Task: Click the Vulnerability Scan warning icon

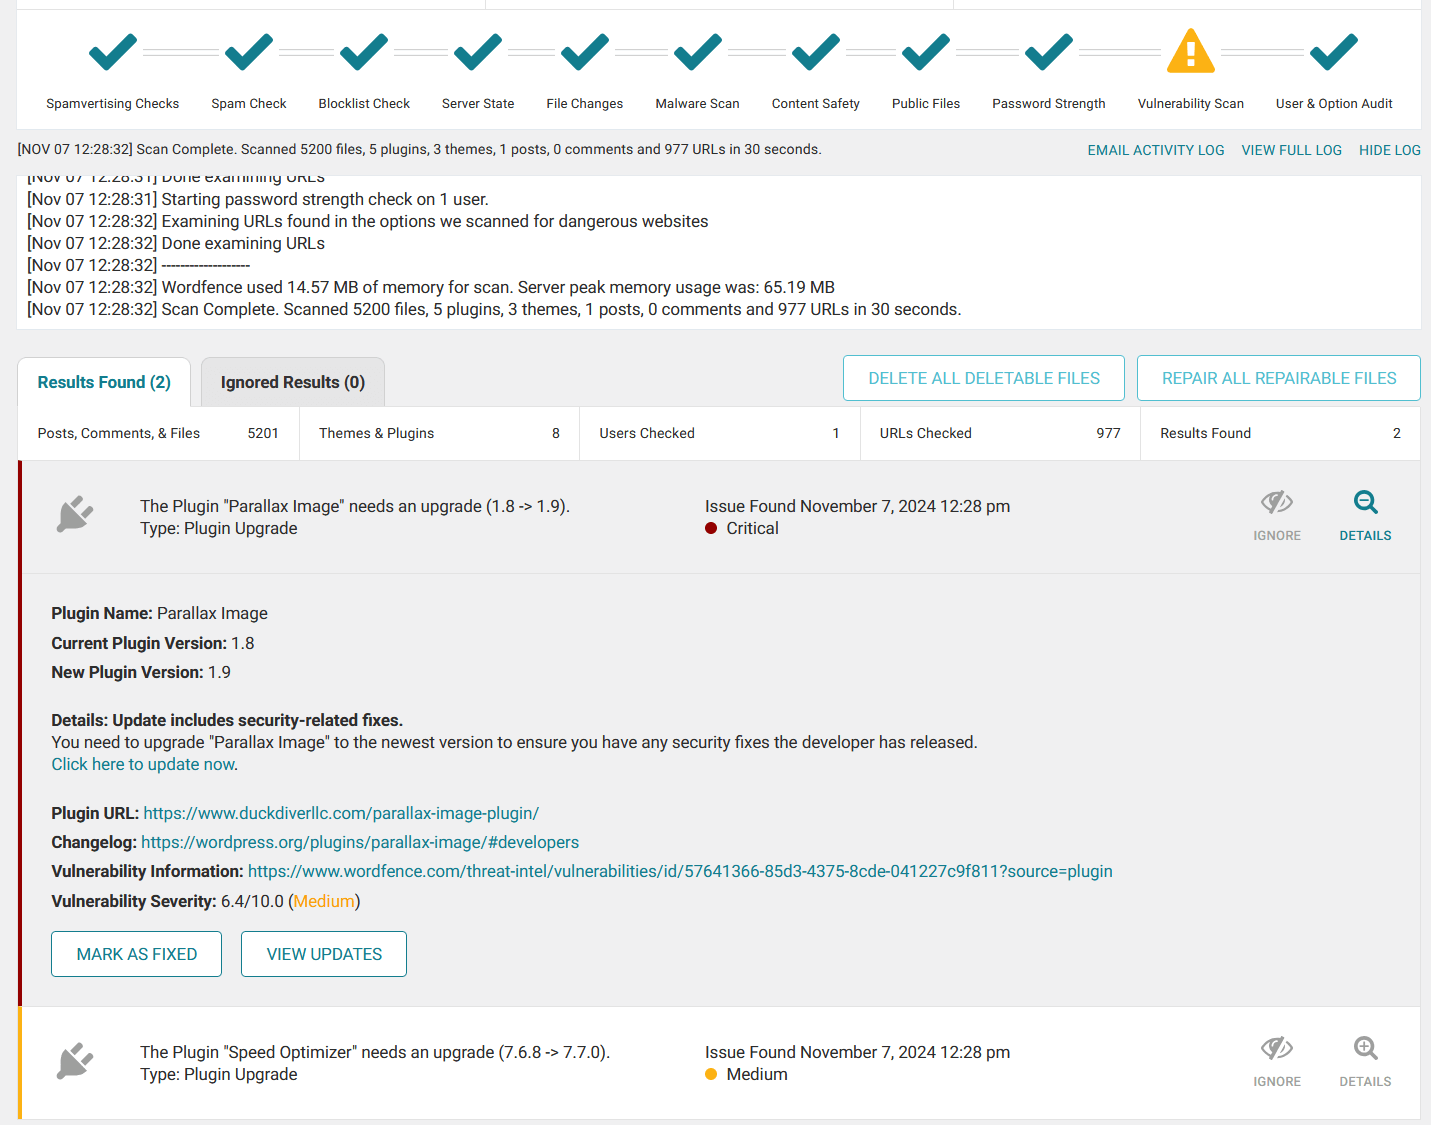Action: pos(1190,52)
